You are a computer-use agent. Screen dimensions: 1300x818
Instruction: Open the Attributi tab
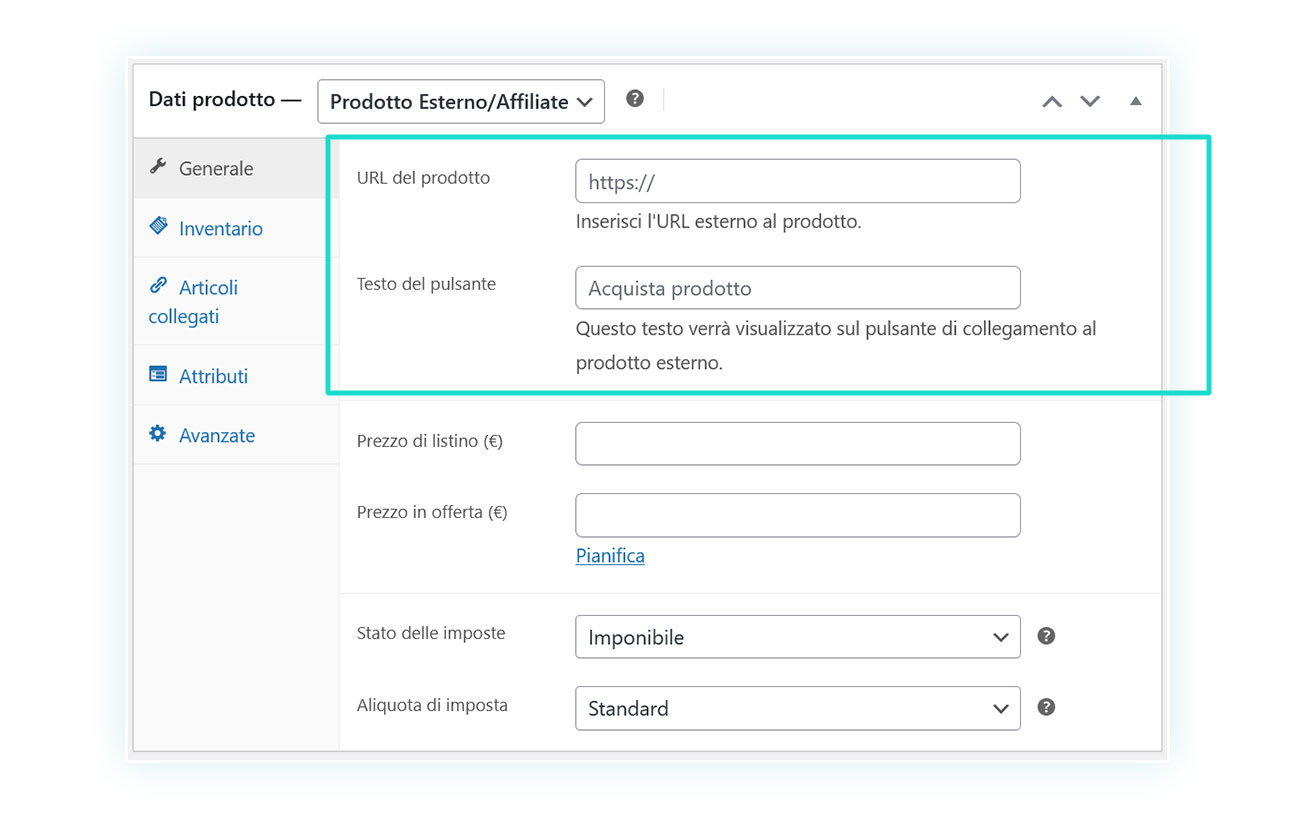[x=236, y=376]
